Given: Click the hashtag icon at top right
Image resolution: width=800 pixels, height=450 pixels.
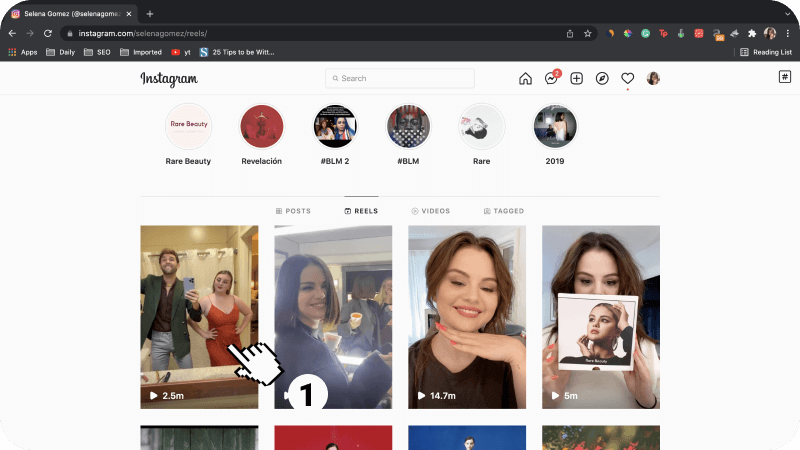Looking at the screenshot, I should pos(785,77).
